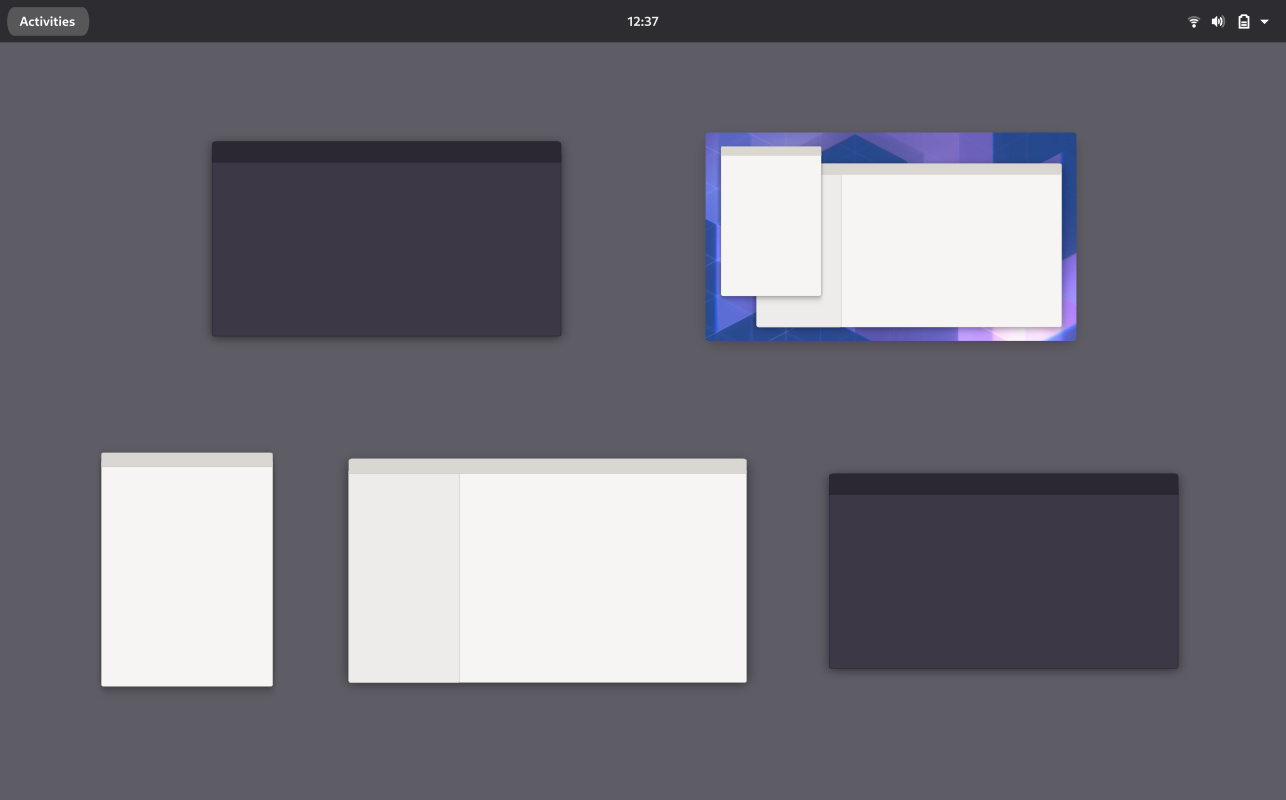Click the Wi-Fi icon to view networks
1286x800 pixels.
tap(1193, 20)
